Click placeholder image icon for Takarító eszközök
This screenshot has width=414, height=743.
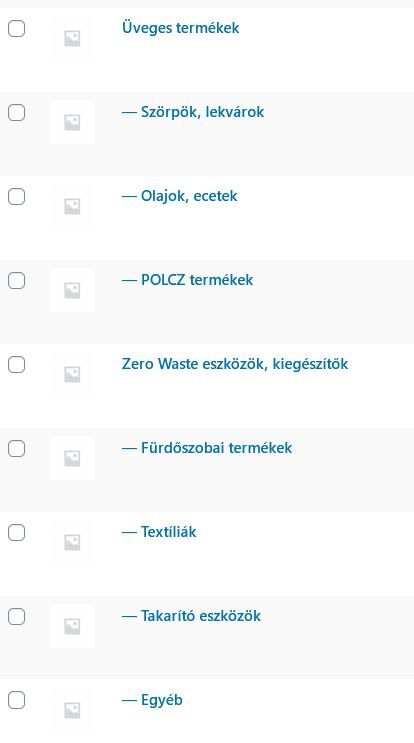coord(72,626)
